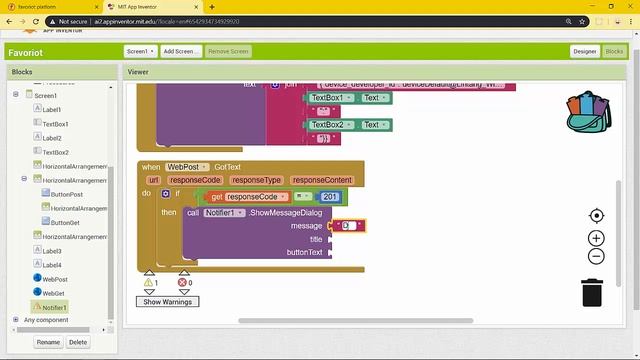Screen dimensions: 640x360
Task: Switch to the Blocks view
Action: 614,51
